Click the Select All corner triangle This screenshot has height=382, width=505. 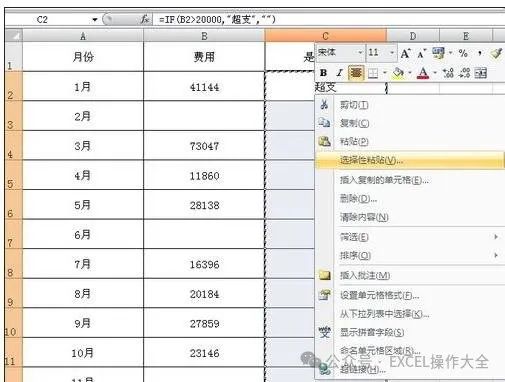[x=14, y=35]
